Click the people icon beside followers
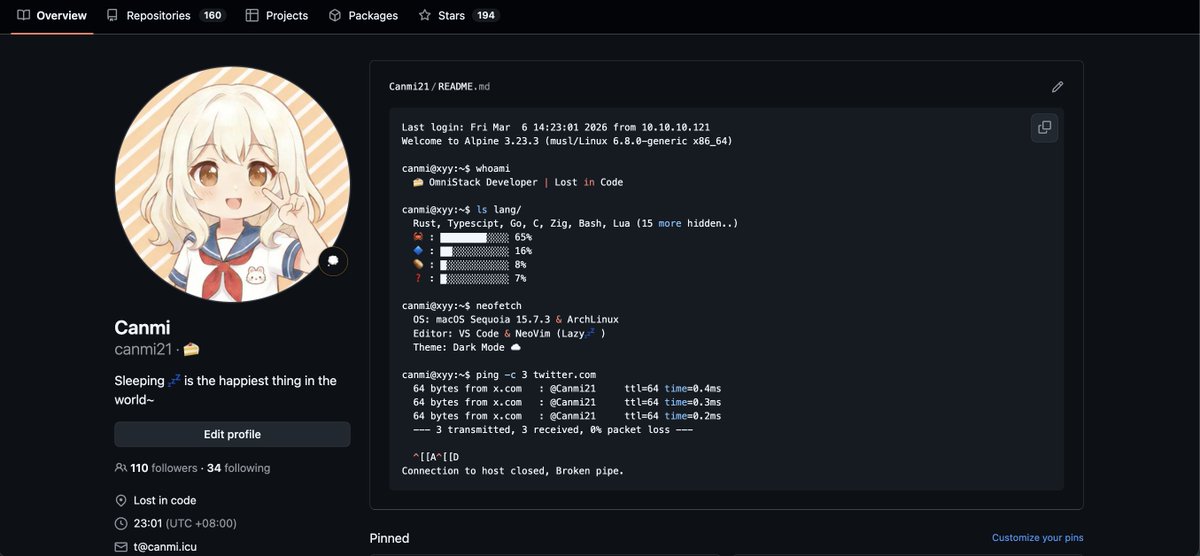This screenshot has width=1200, height=556. click(121, 468)
